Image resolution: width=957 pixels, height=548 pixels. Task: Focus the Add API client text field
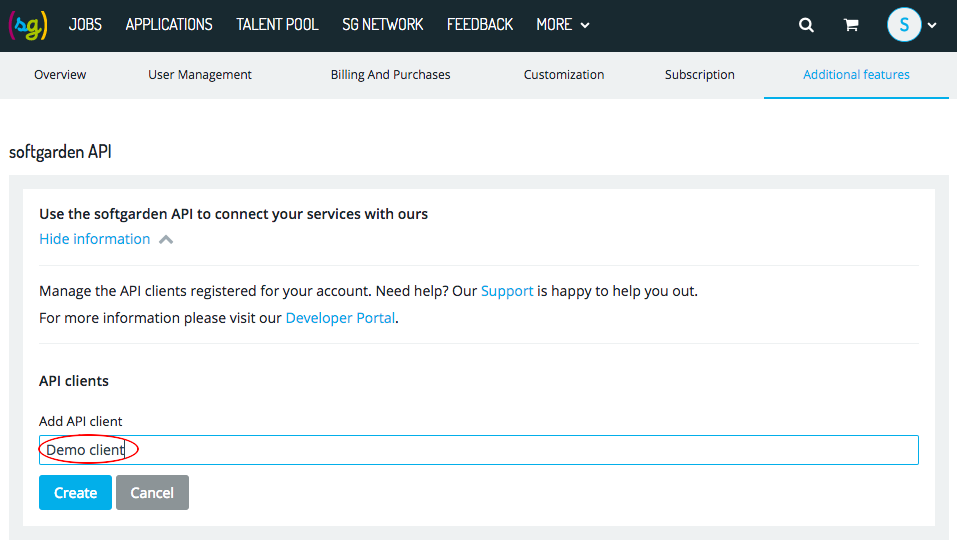pyautogui.click(x=478, y=450)
